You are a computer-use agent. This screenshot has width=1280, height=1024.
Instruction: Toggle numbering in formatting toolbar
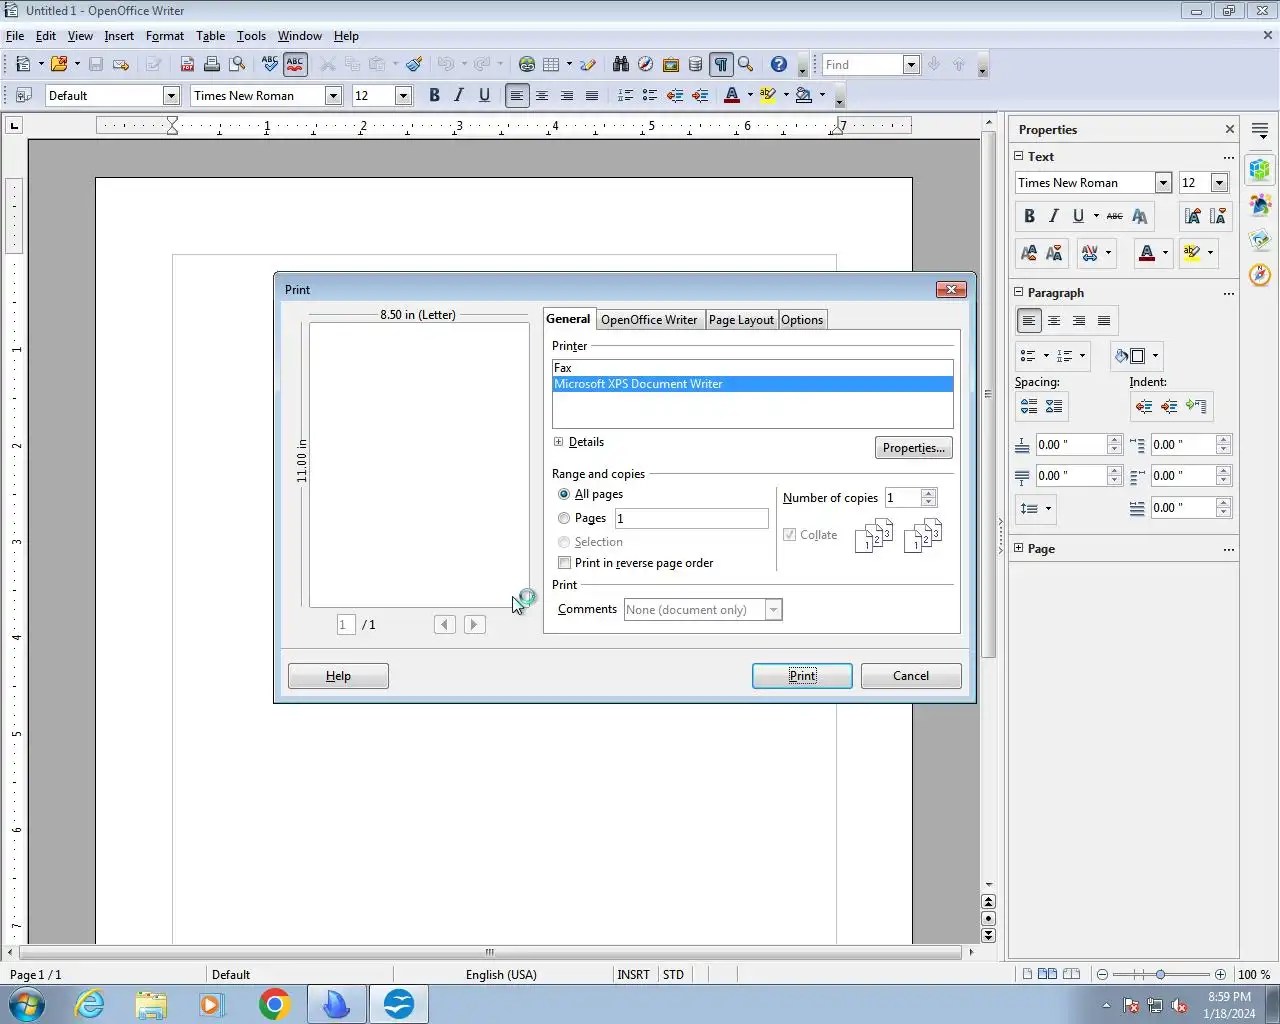coord(625,95)
